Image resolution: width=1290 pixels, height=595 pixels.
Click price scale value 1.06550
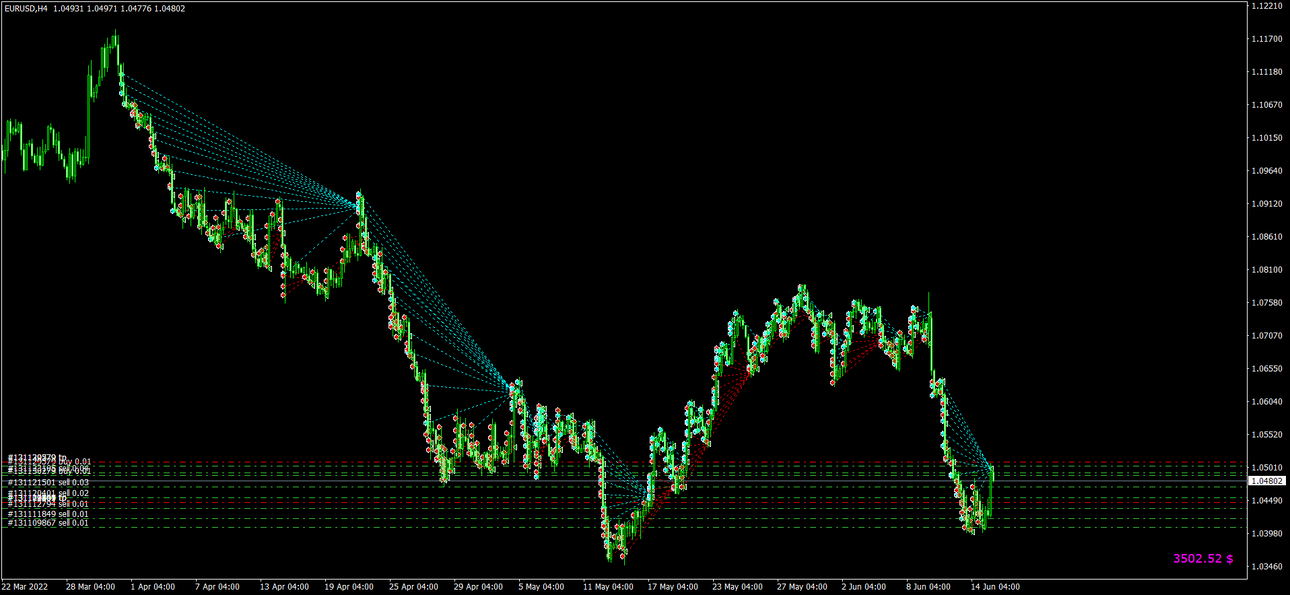(x=1267, y=368)
